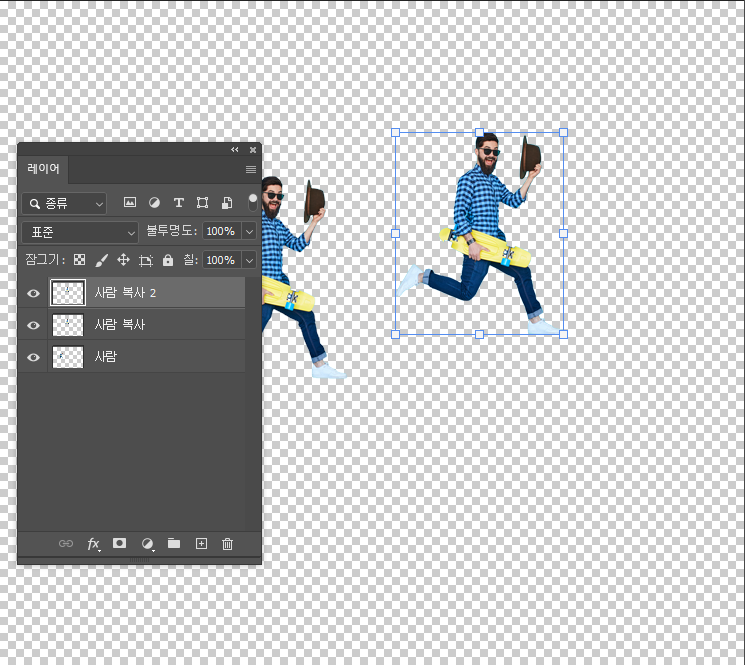745x665 pixels.
Task: Filter layers by shape layer icon
Action: click(x=202, y=203)
